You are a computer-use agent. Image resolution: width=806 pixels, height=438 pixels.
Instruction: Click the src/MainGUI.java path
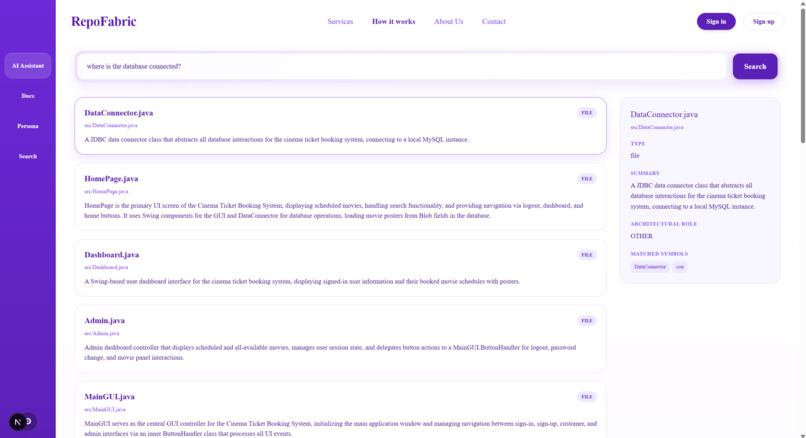click(x=105, y=410)
